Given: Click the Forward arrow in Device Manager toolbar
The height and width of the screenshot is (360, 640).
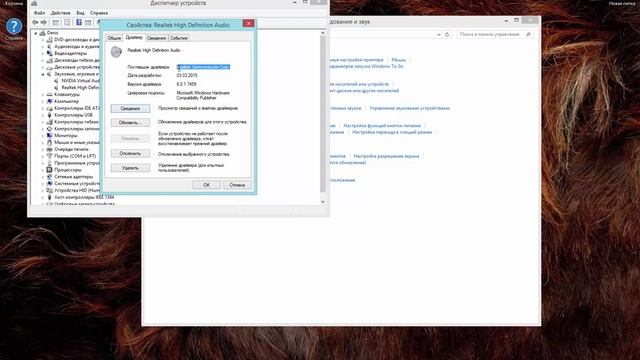Looking at the screenshot, I should tap(44, 22).
